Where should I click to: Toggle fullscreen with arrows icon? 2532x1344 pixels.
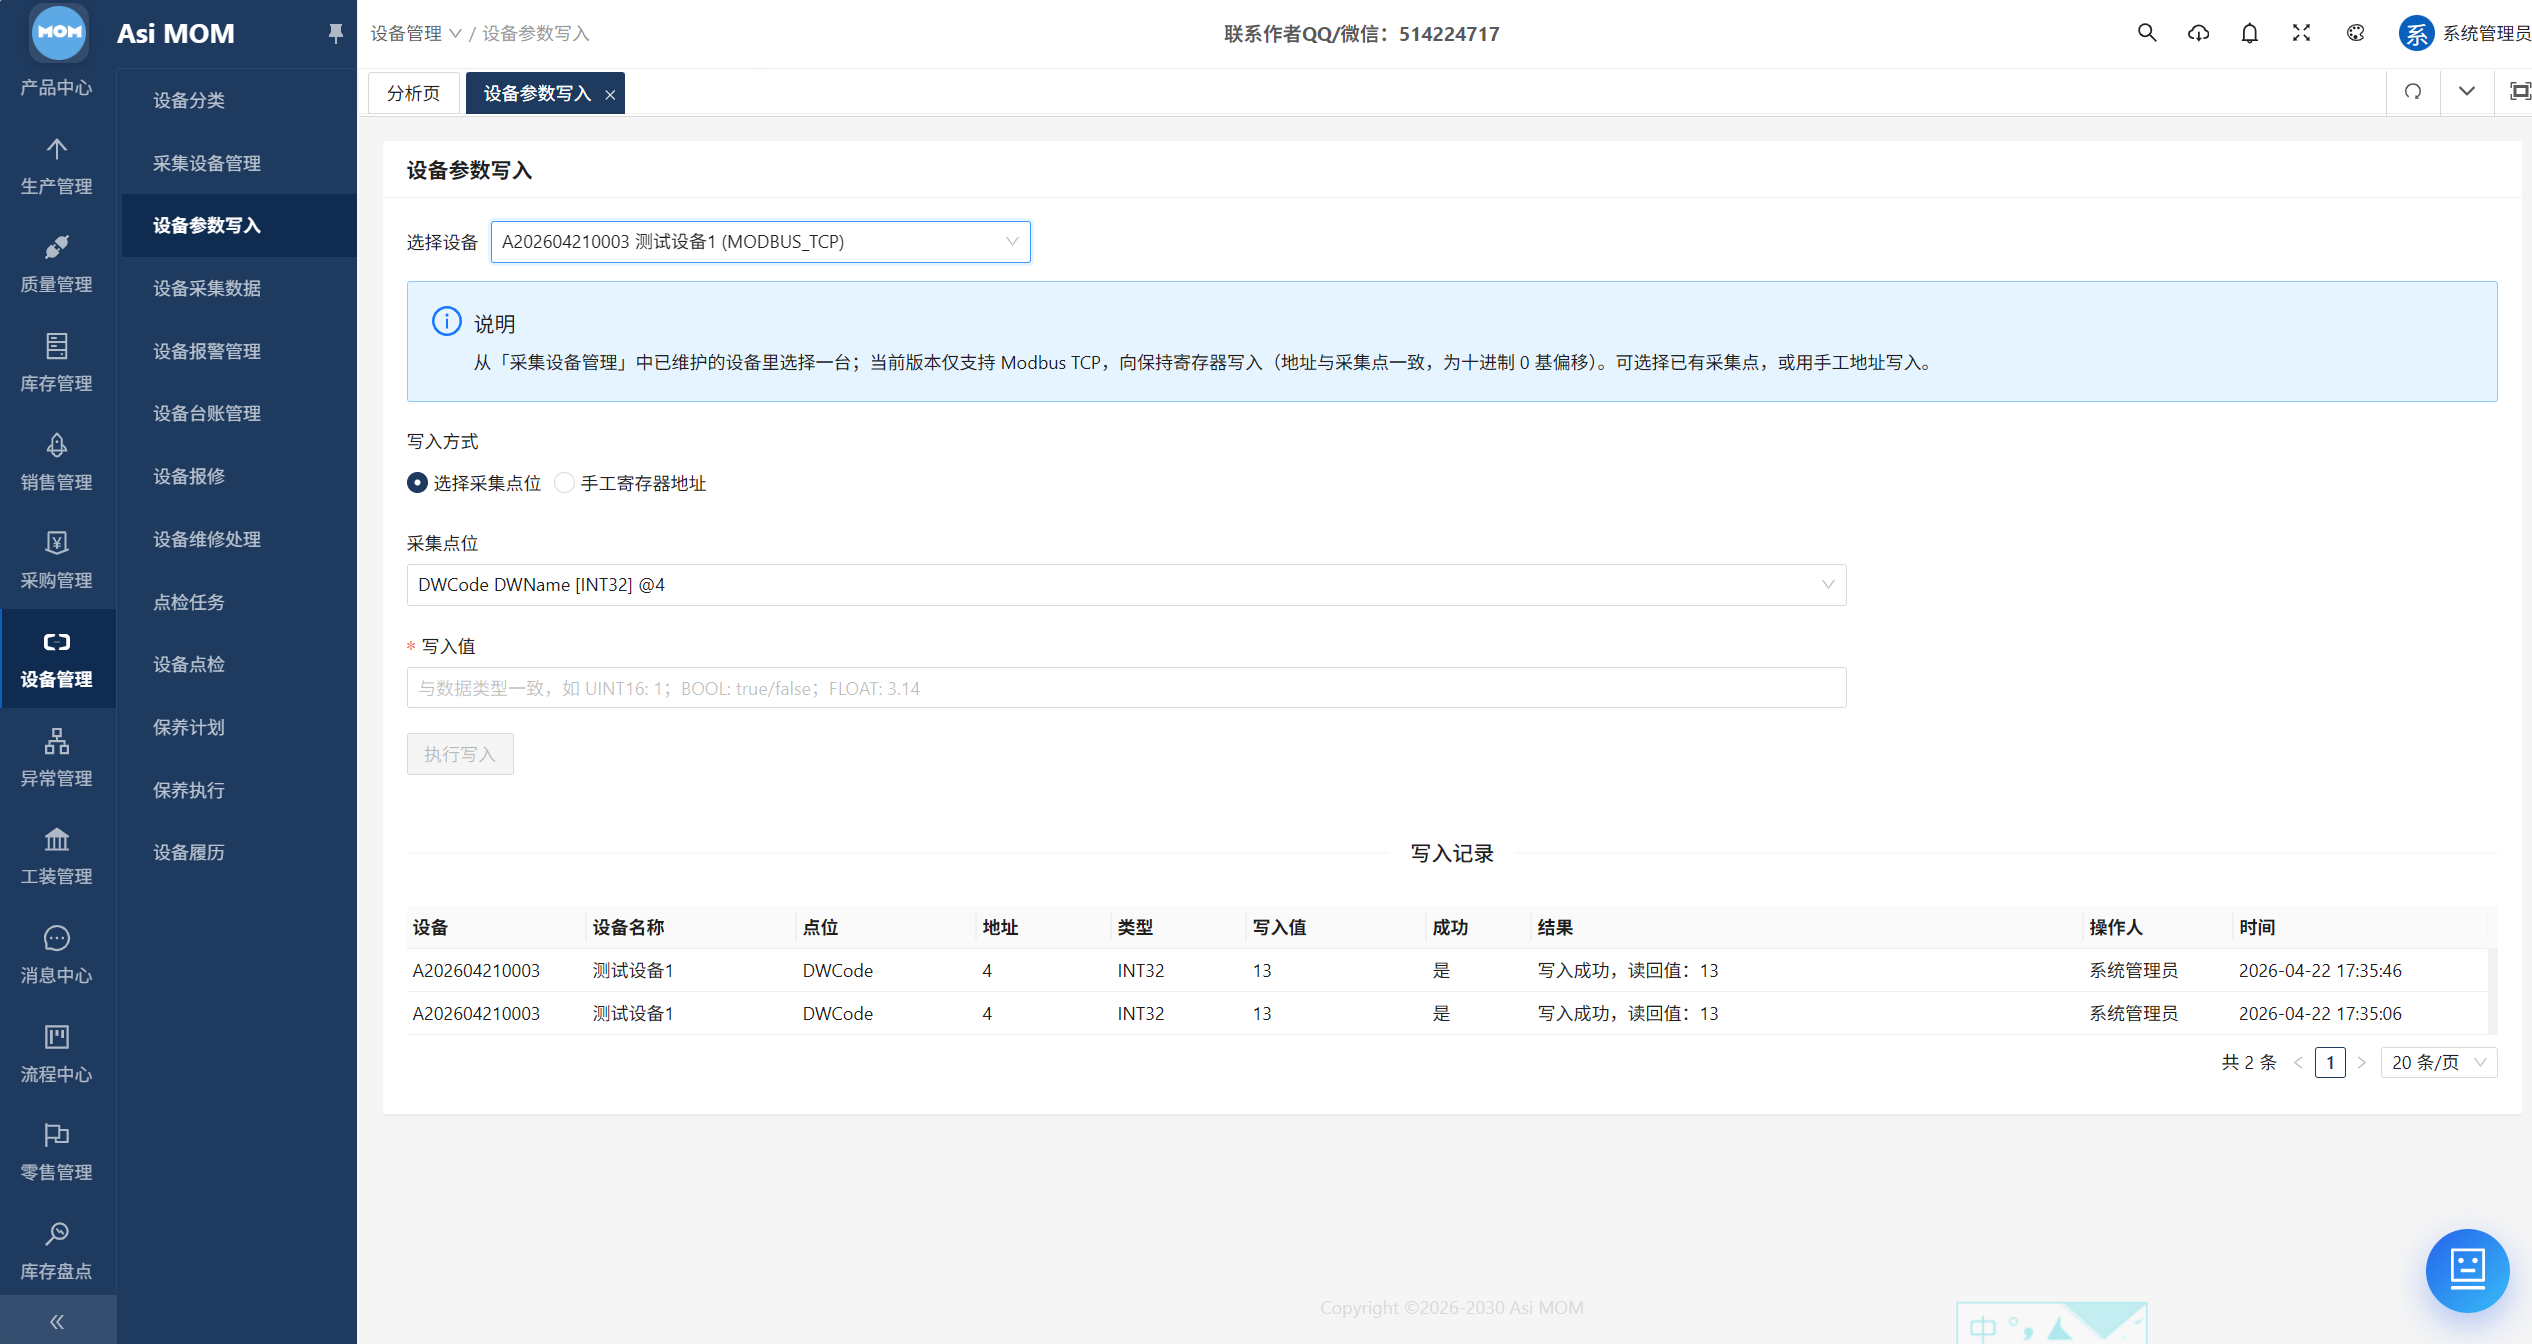tap(2302, 33)
